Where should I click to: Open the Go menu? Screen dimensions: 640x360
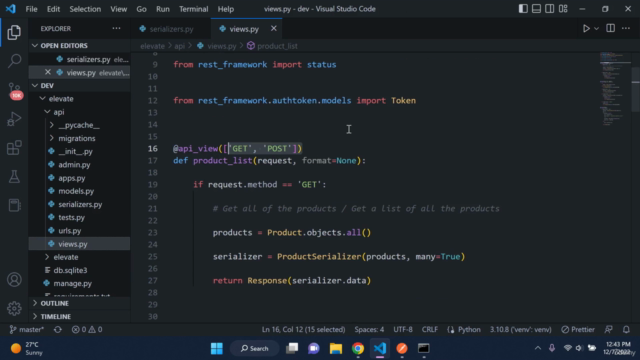pyautogui.click(x=141, y=9)
